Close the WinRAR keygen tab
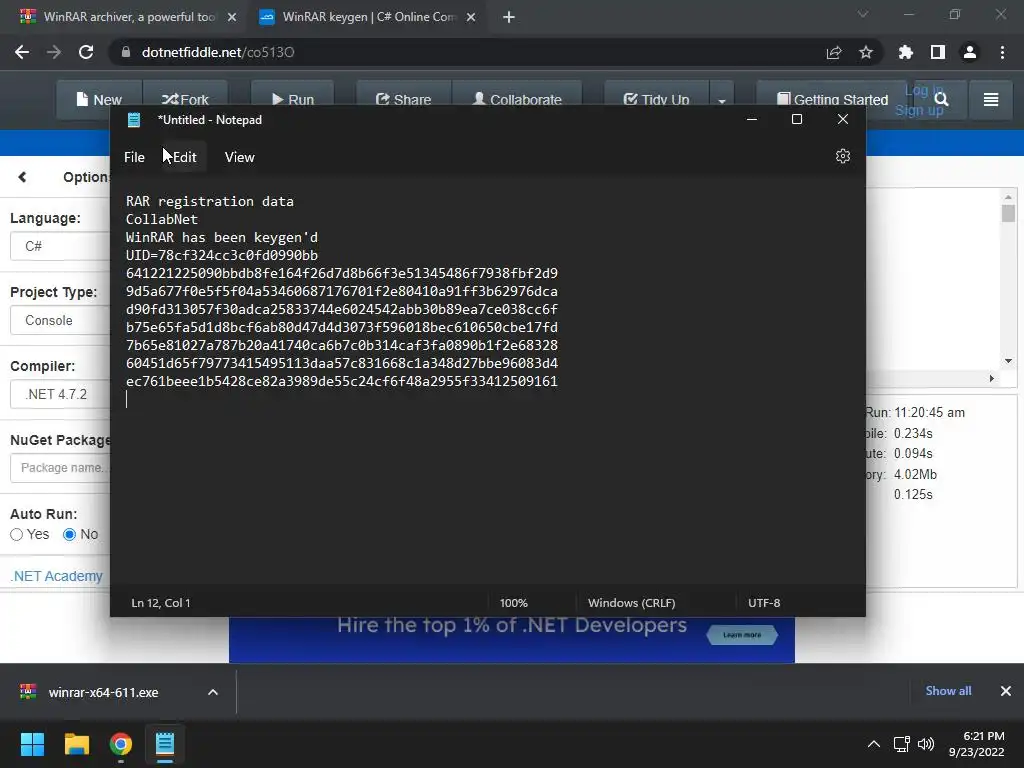This screenshot has height=768, width=1024. pos(471,17)
